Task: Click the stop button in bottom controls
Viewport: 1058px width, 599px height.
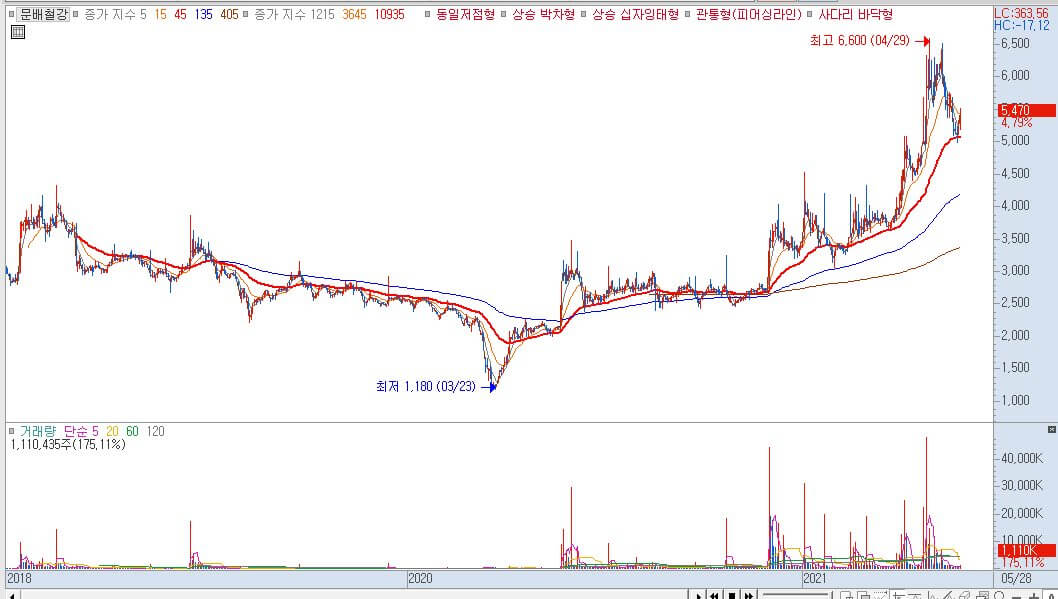Action: (732, 594)
